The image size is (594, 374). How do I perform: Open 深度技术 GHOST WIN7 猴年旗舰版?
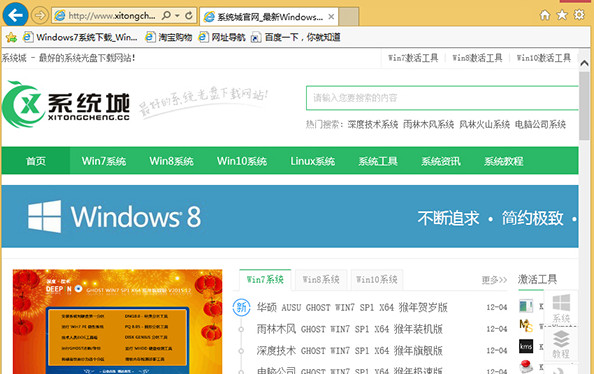(350, 350)
